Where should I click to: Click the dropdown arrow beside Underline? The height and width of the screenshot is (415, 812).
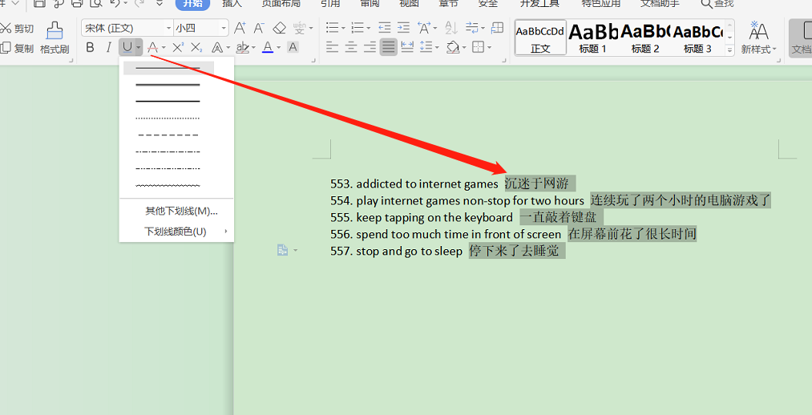click(x=138, y=48)
